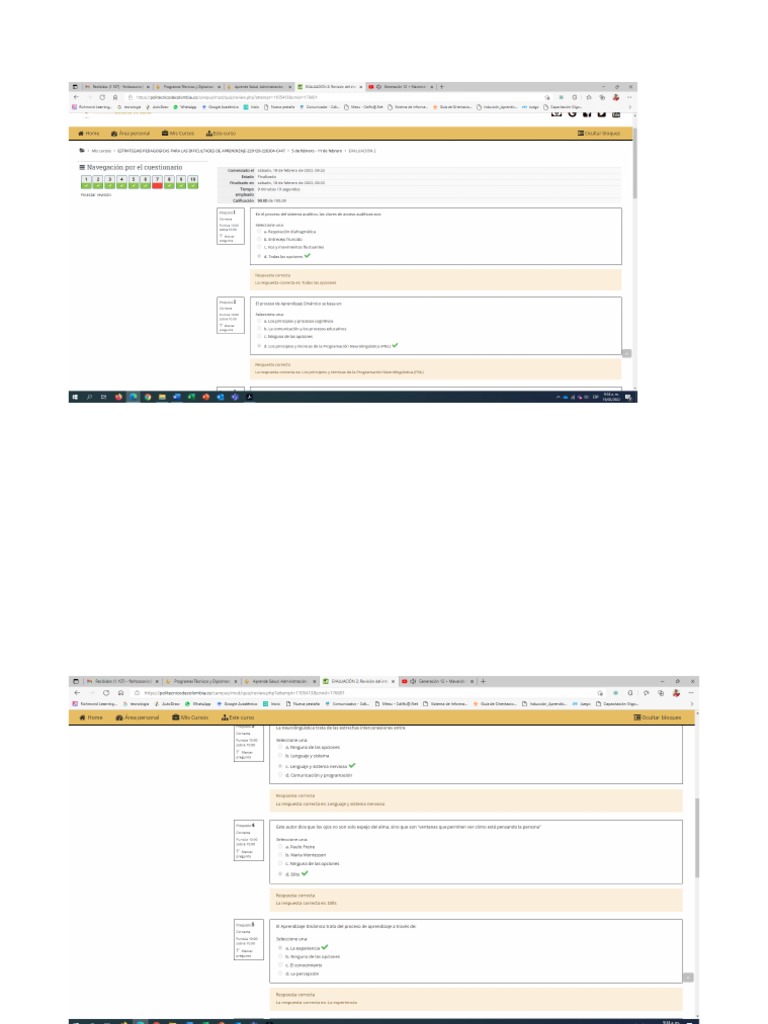Jump to question 7 in quiz navigation
768x1024 pixels.
click(157, 182)
